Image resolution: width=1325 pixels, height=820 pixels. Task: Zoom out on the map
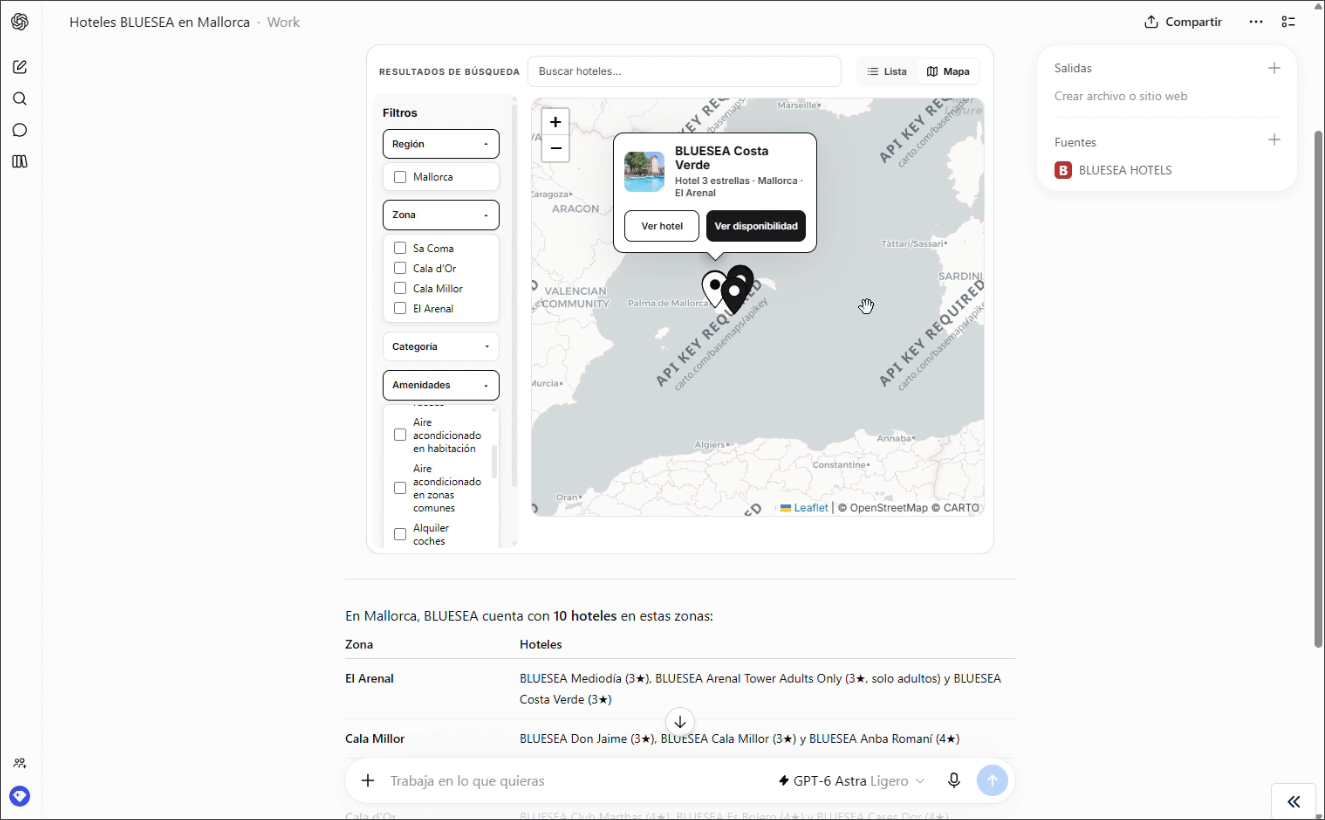click(x=555, y=149)
